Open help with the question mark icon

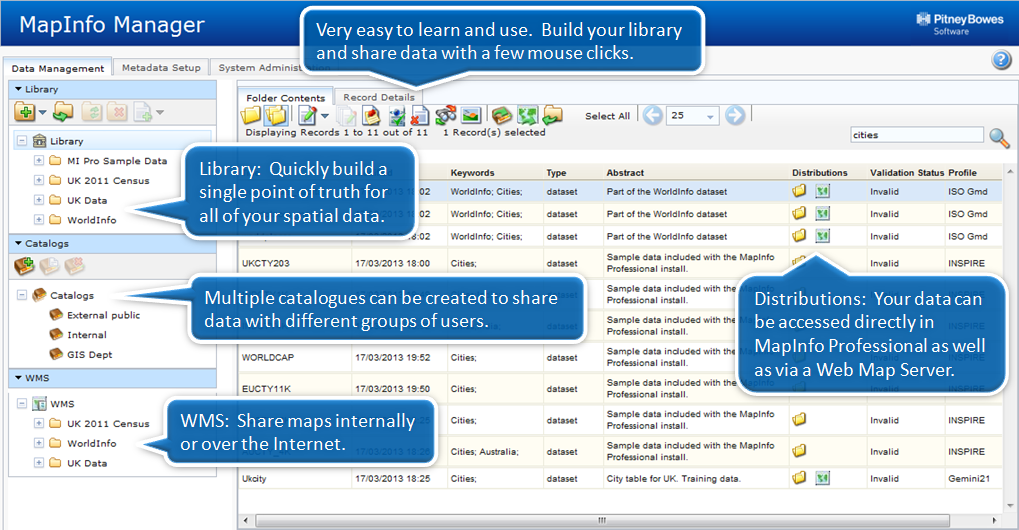pyautogui.click(x=1001, y=60)
